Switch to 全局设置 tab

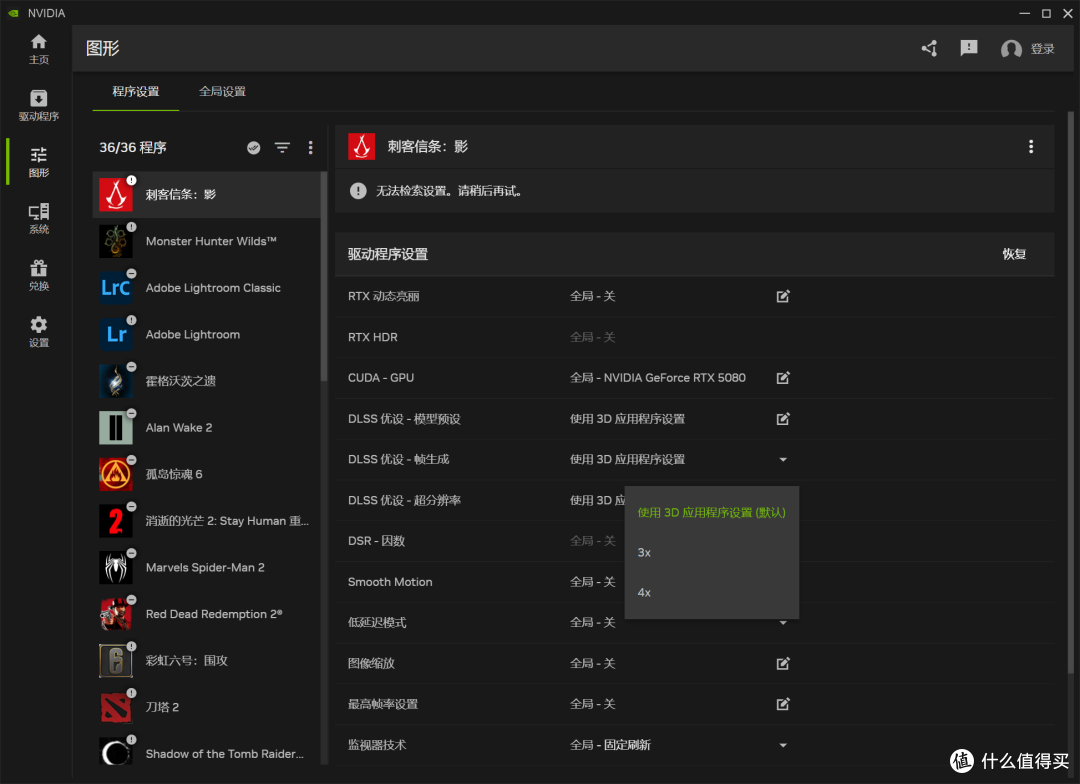(222, 92)
